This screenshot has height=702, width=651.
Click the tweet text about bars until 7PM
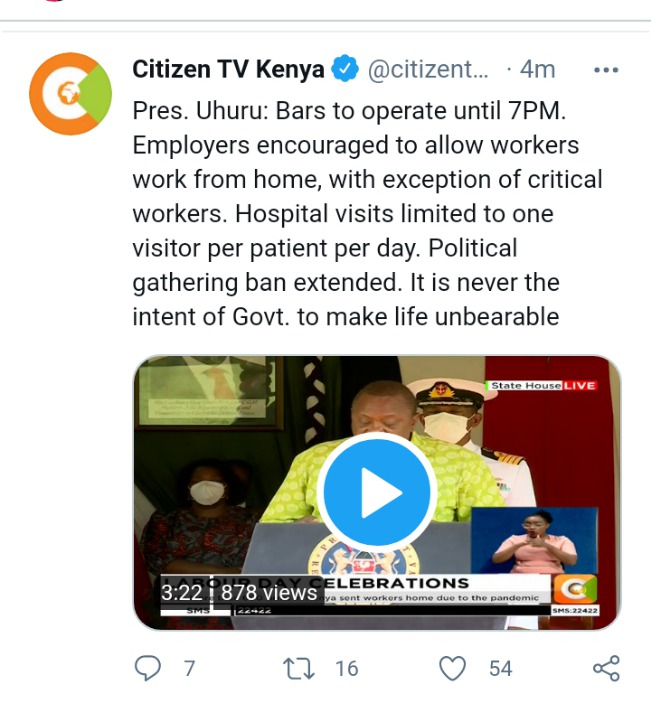click(x=368, y=214)
